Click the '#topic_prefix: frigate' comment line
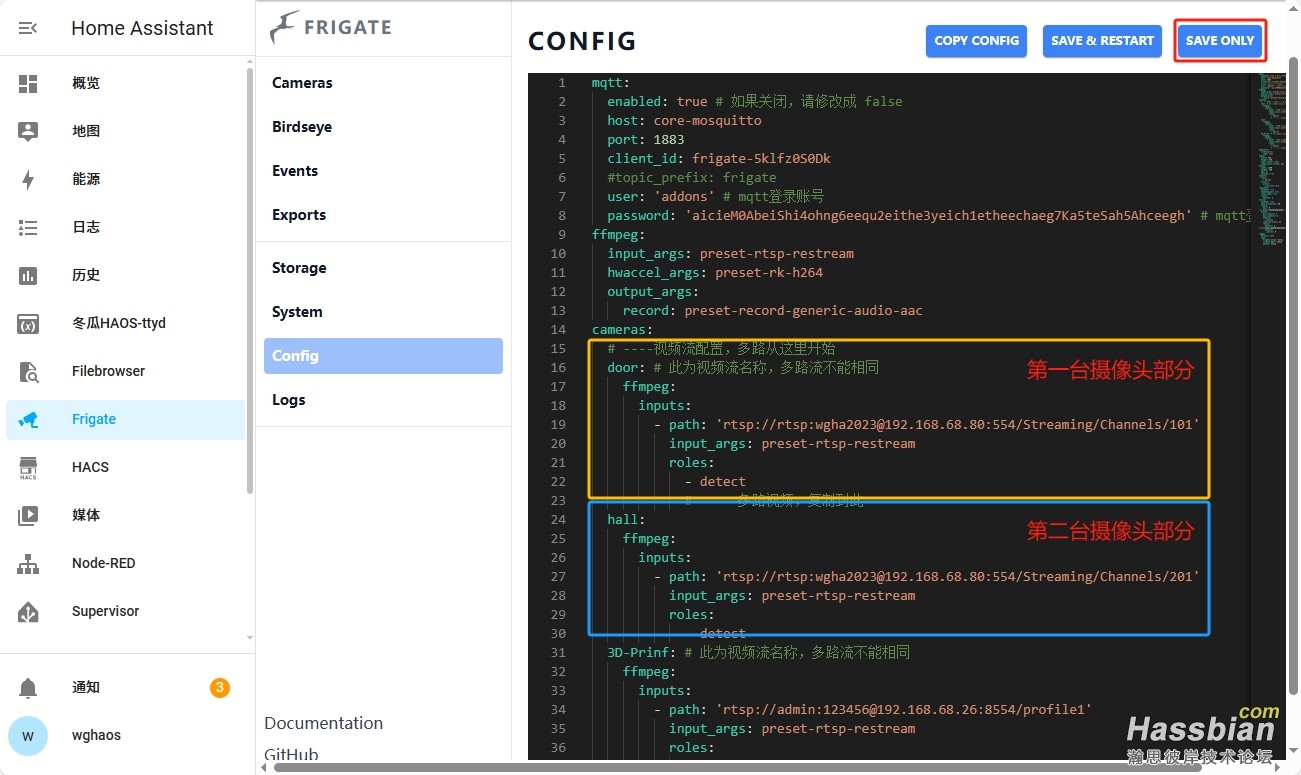 point(692,178)
